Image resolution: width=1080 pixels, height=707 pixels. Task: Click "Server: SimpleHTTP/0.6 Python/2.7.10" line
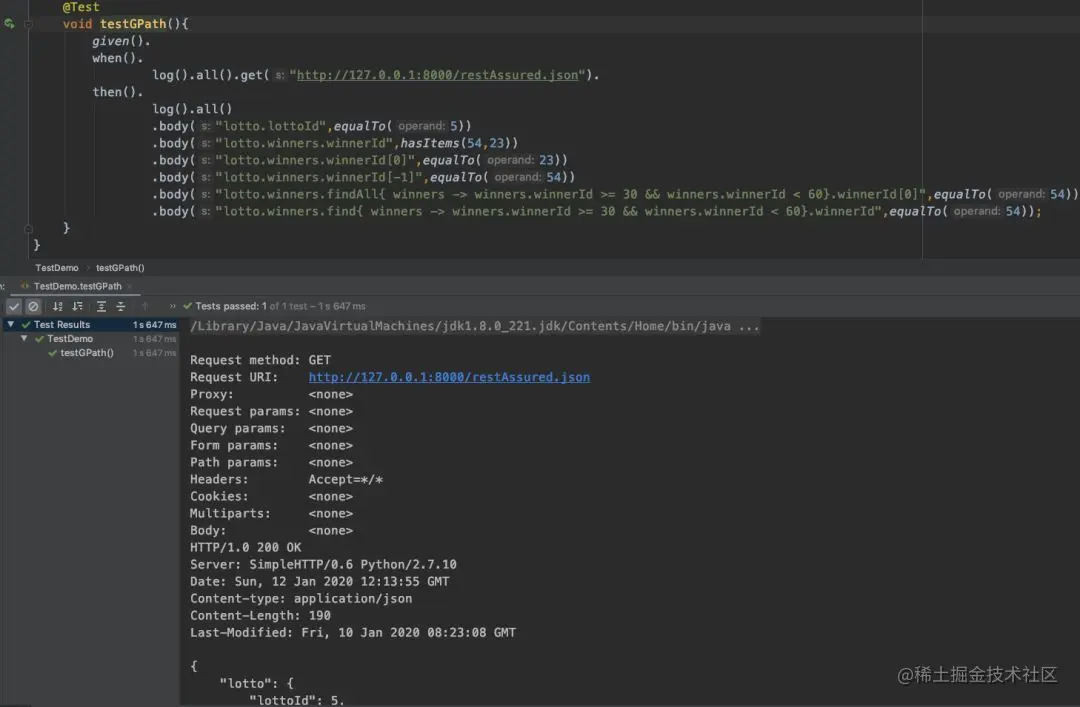pos(323,564)
